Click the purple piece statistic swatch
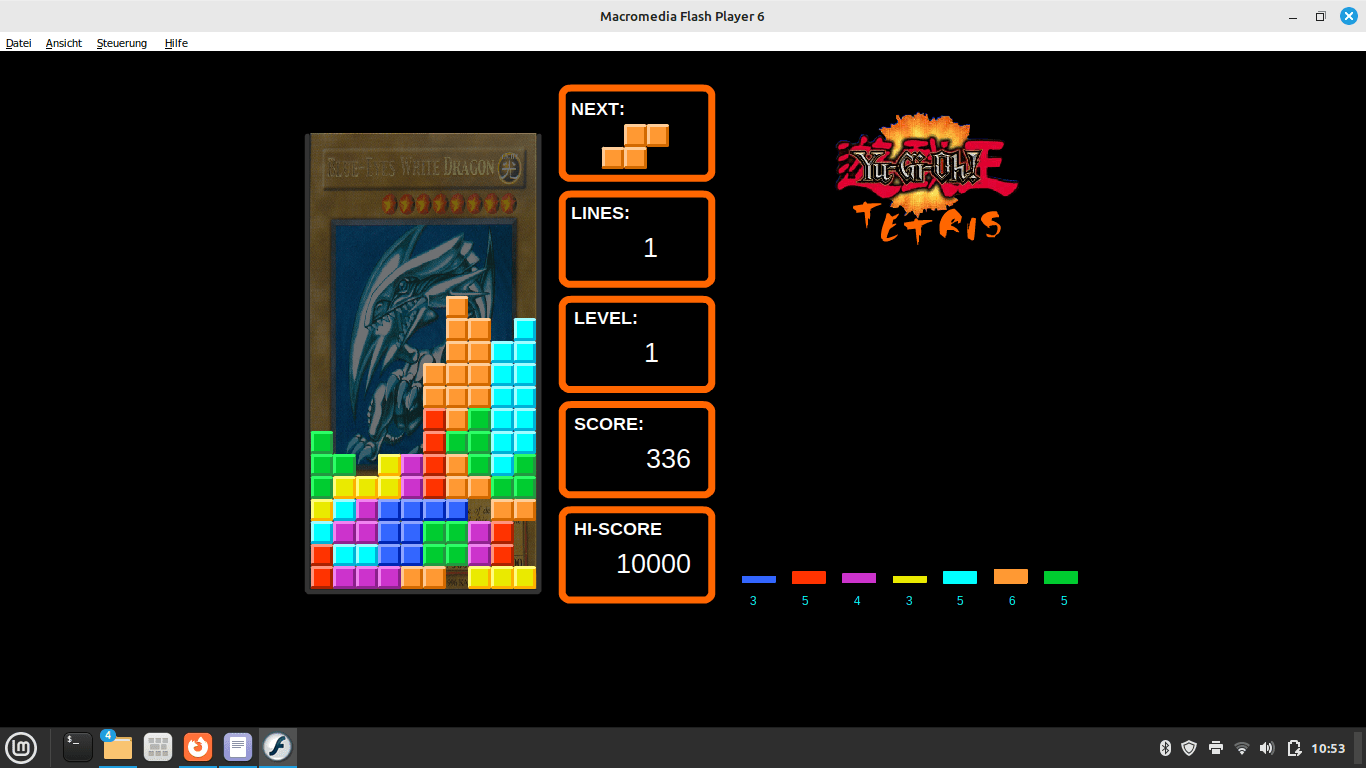 coord(859,578)
